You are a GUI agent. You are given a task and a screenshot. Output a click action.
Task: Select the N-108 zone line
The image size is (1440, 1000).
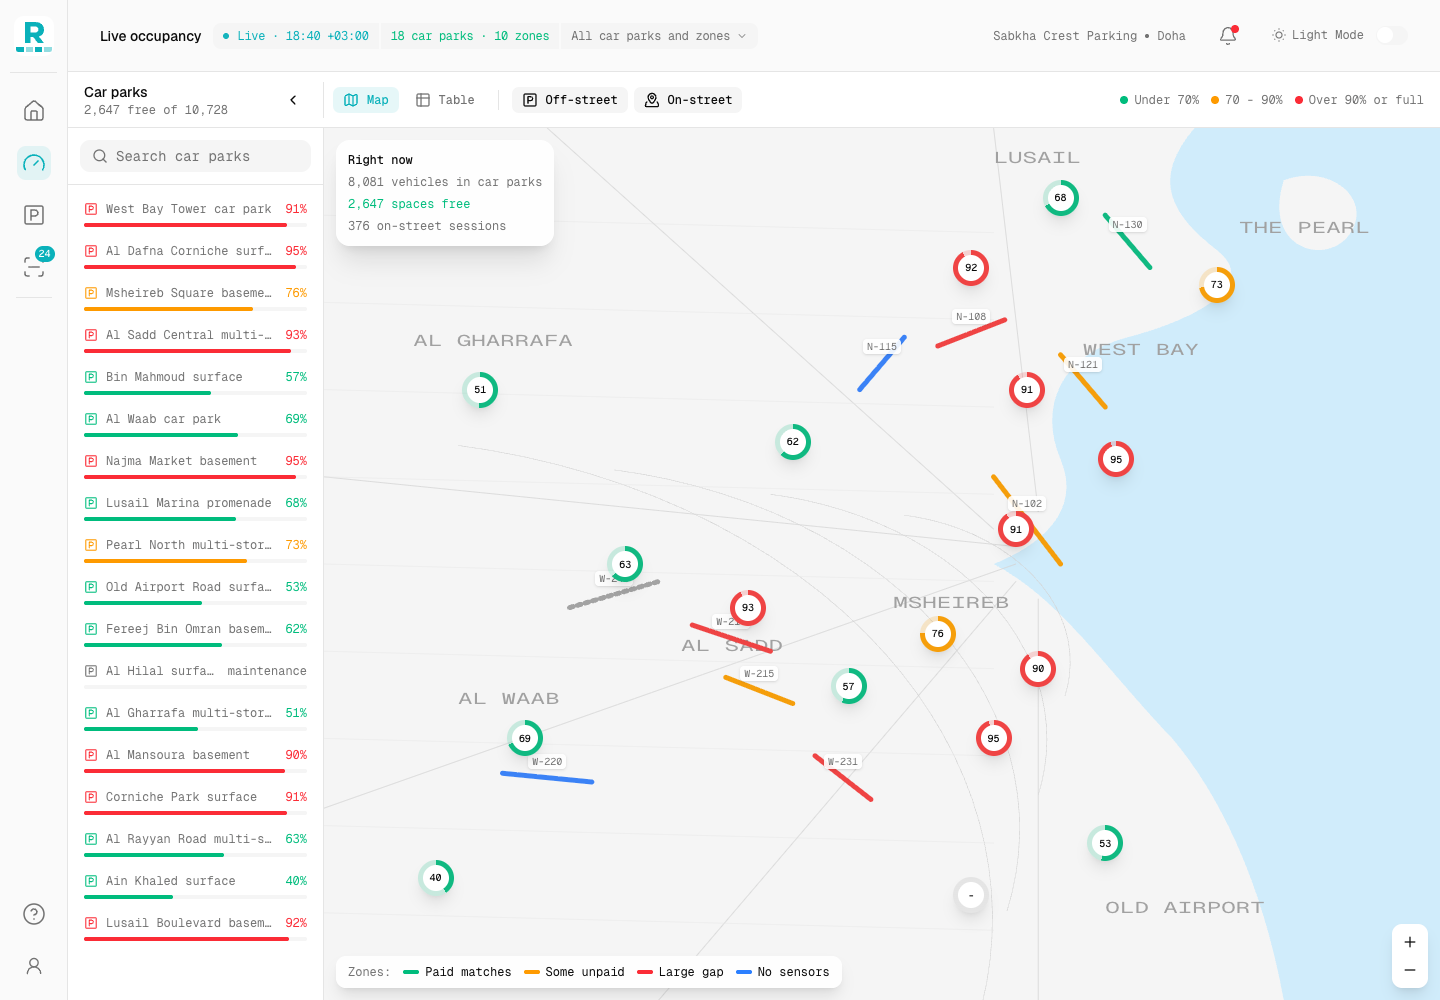pos(971,333)
